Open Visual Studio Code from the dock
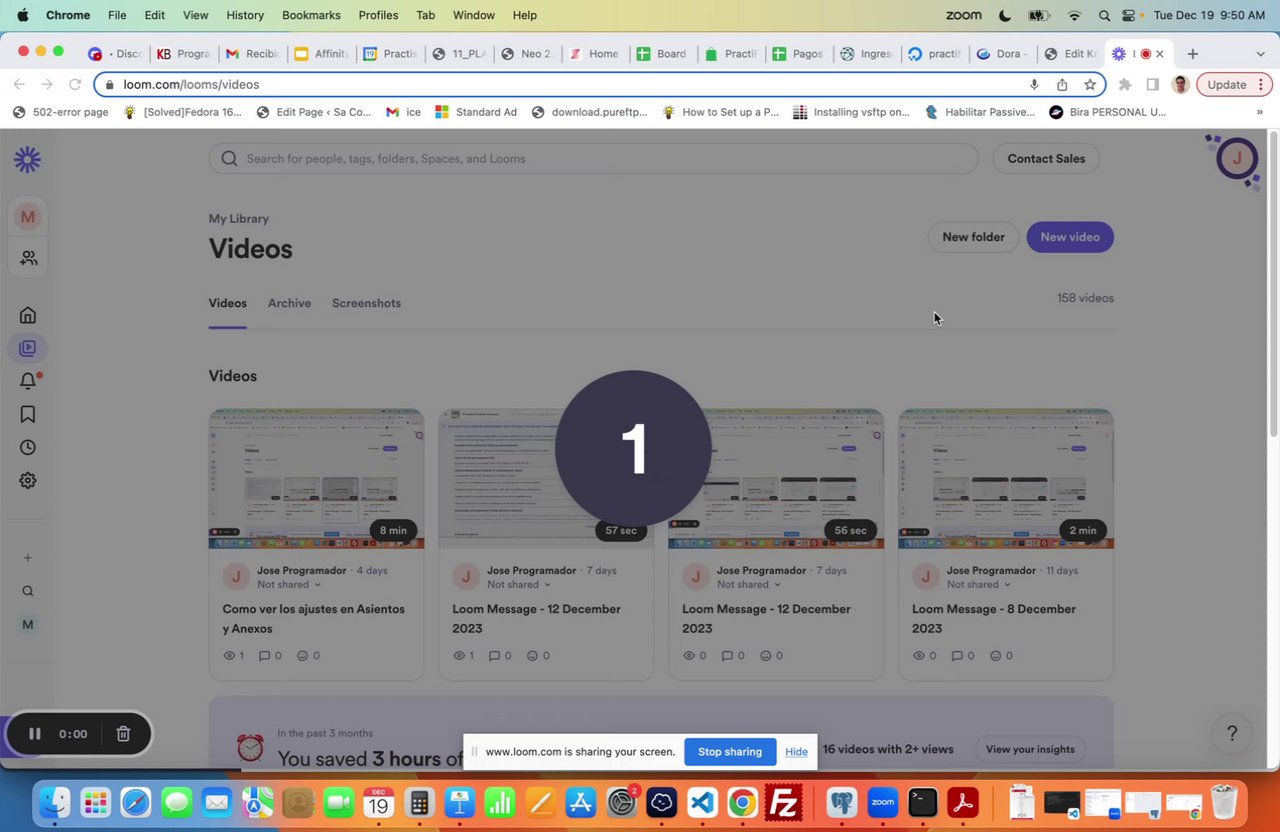The height and width of the screenshot is (832, 1280). coord(702,802)
